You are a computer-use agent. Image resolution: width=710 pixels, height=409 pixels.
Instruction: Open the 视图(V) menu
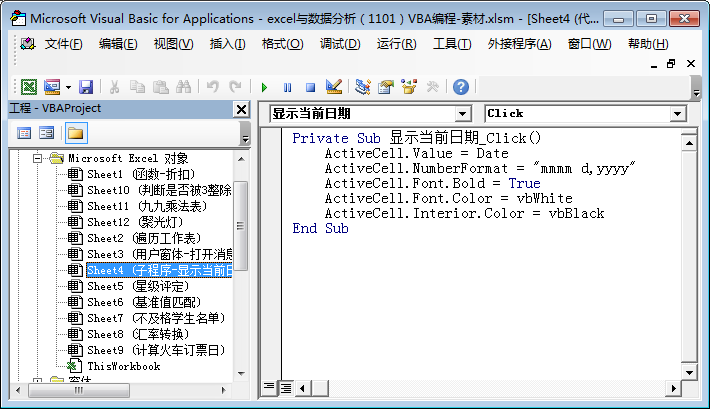pyautogui.click(x=173, y=44)
